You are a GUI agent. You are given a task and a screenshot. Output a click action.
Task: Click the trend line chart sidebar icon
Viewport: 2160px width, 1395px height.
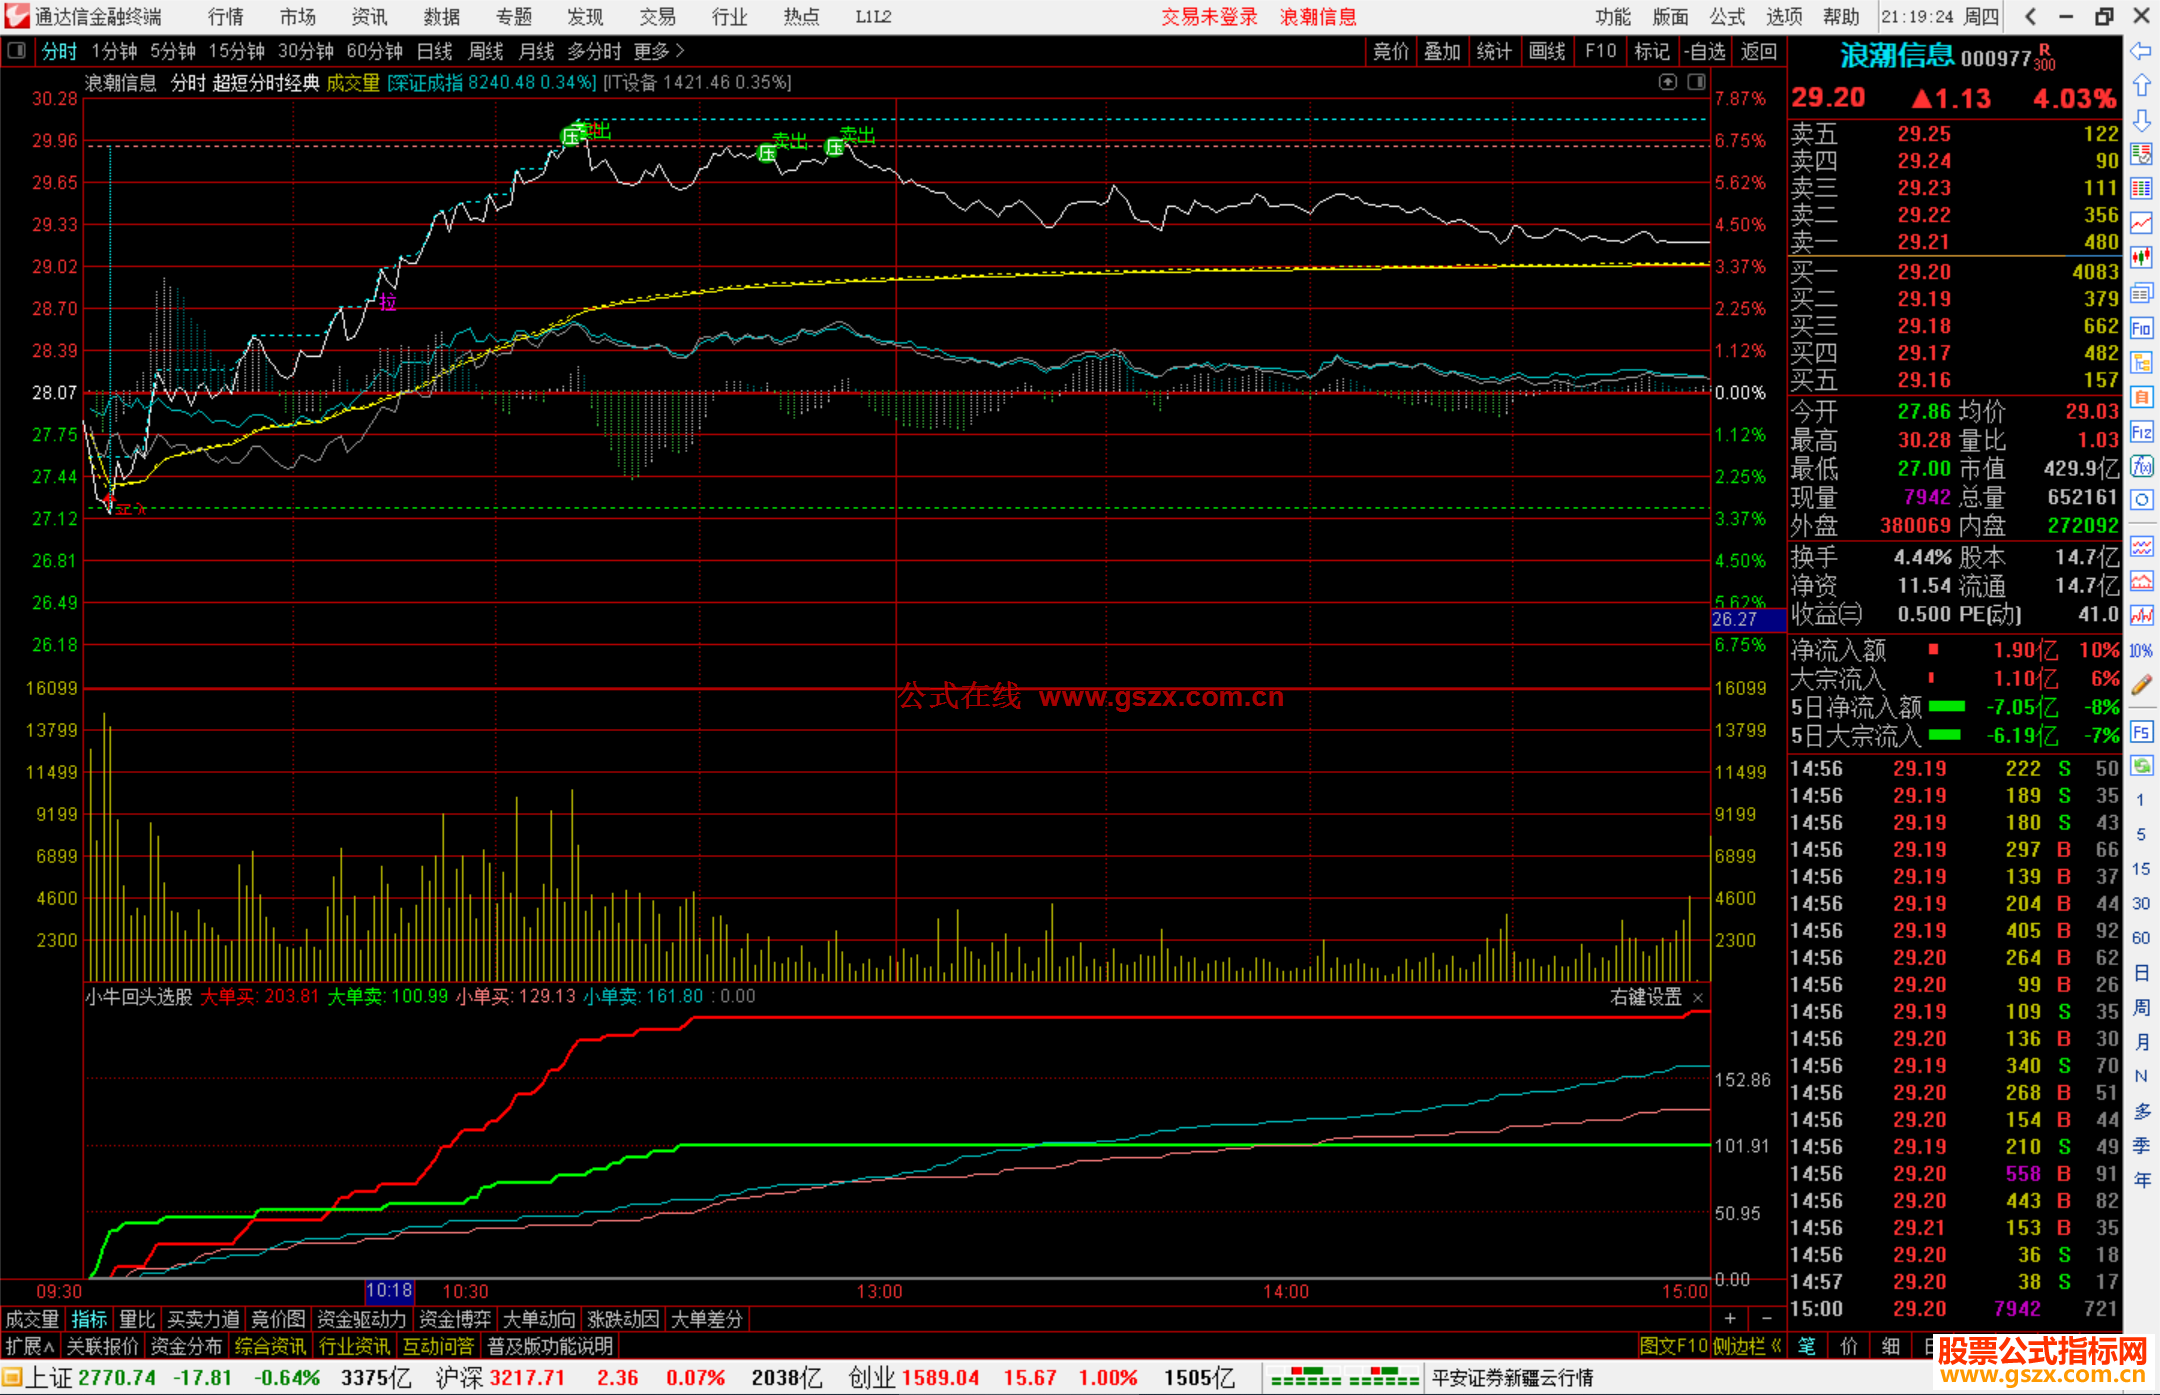click(2141, 223)
